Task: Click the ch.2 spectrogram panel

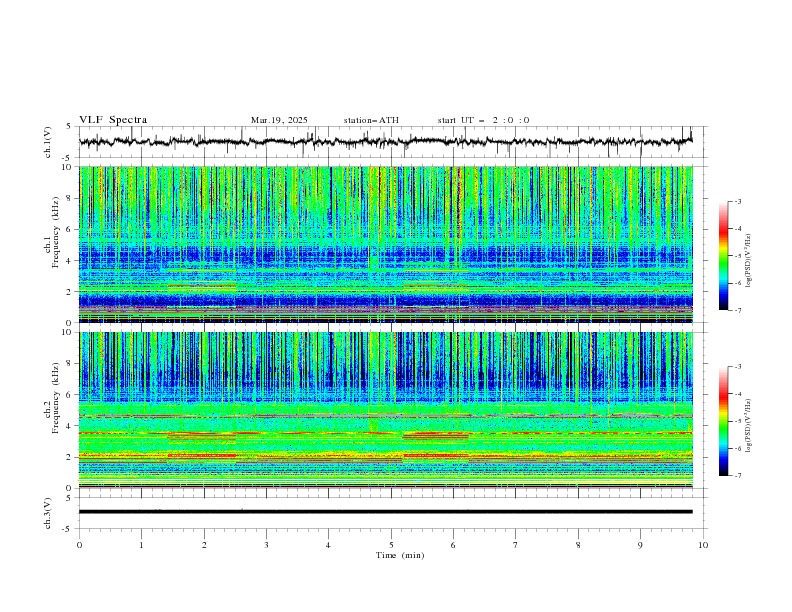Action: [385, 410]
